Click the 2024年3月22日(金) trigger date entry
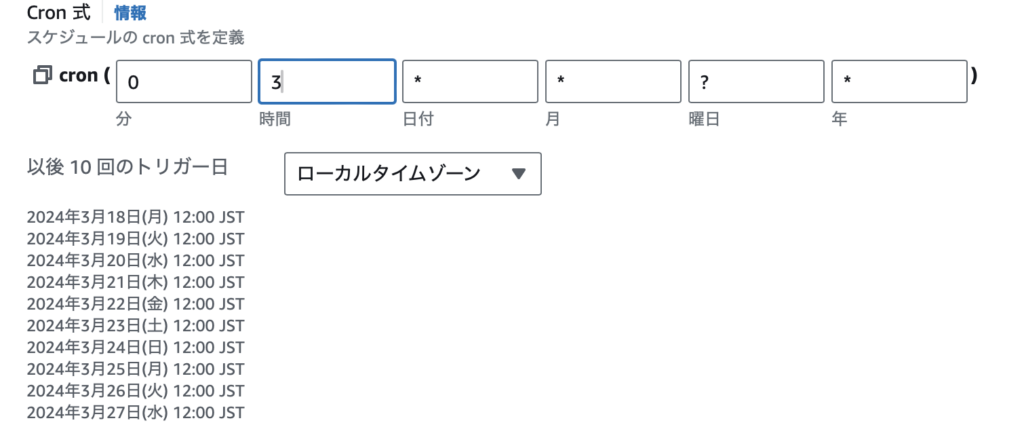Image resolution: width=1024 pixels, height=444 pixels. click(x=136, y=304)
